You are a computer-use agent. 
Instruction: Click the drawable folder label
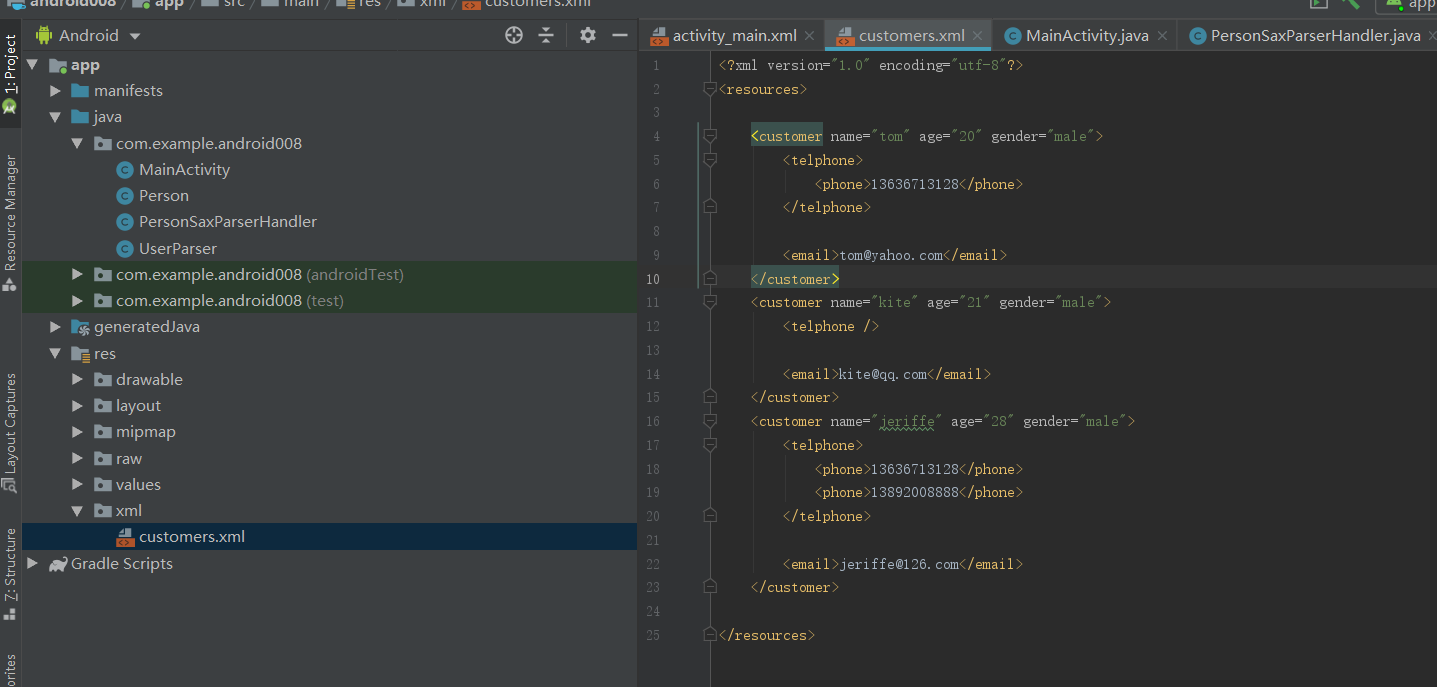pyautogui.click(x=149, y=380)
